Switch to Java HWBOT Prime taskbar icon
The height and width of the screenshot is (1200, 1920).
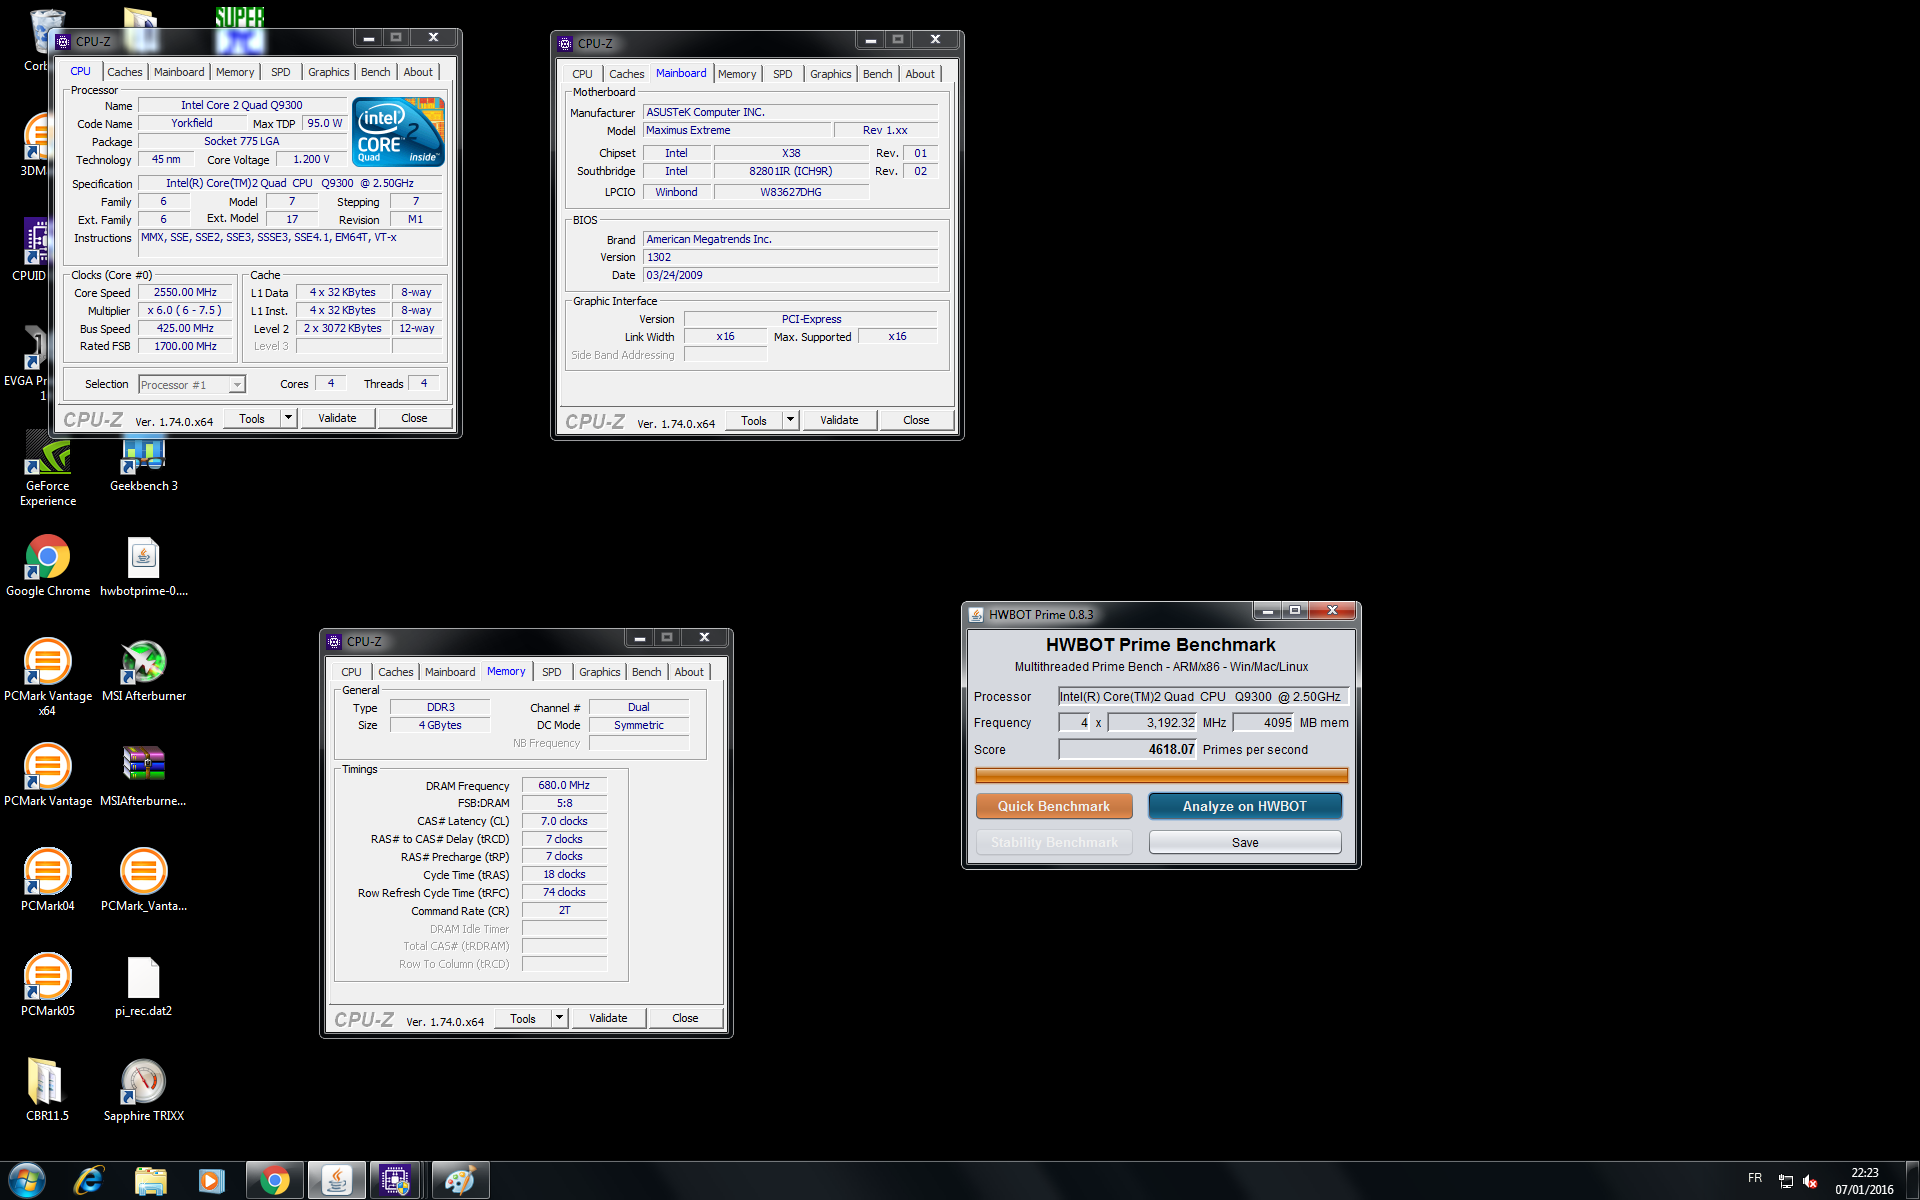click(x=336, y=1181)
